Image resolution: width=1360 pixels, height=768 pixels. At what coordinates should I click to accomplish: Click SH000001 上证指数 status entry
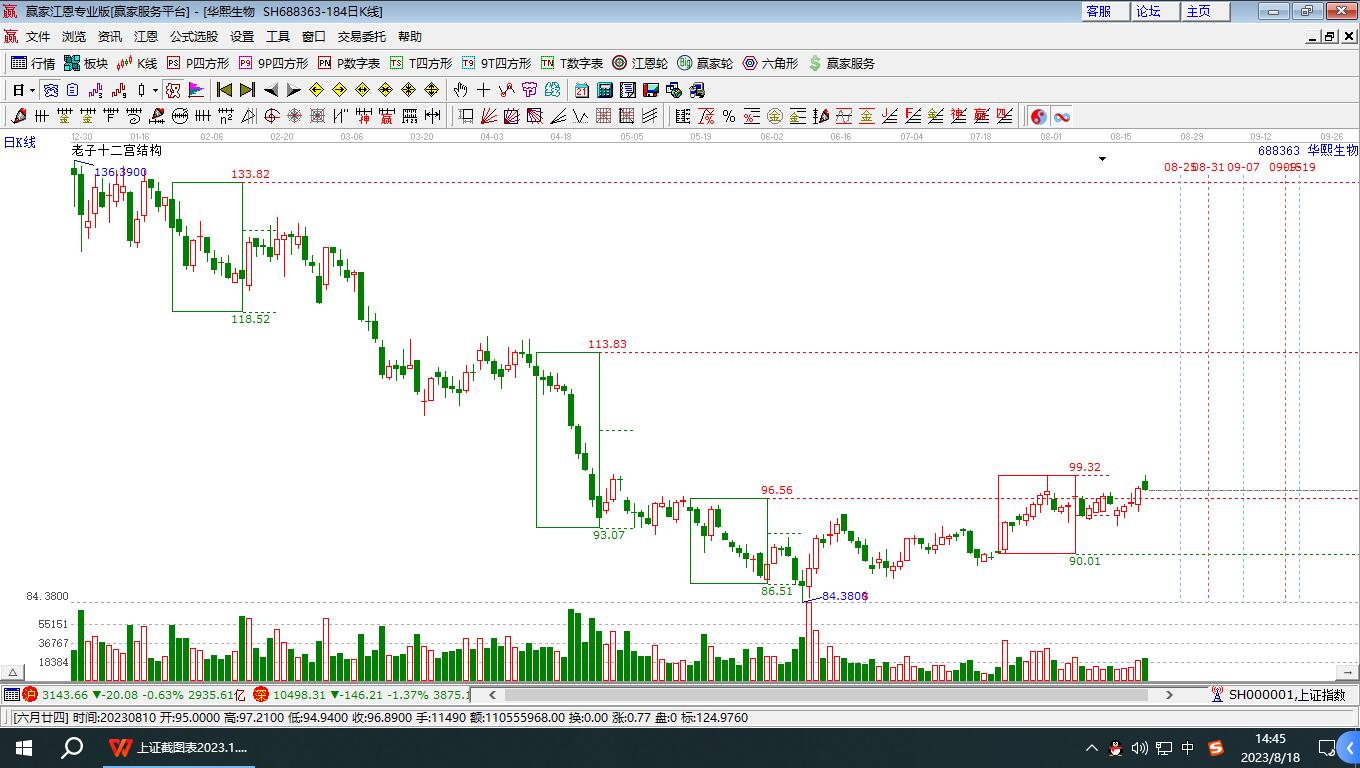pos(1287,695)
